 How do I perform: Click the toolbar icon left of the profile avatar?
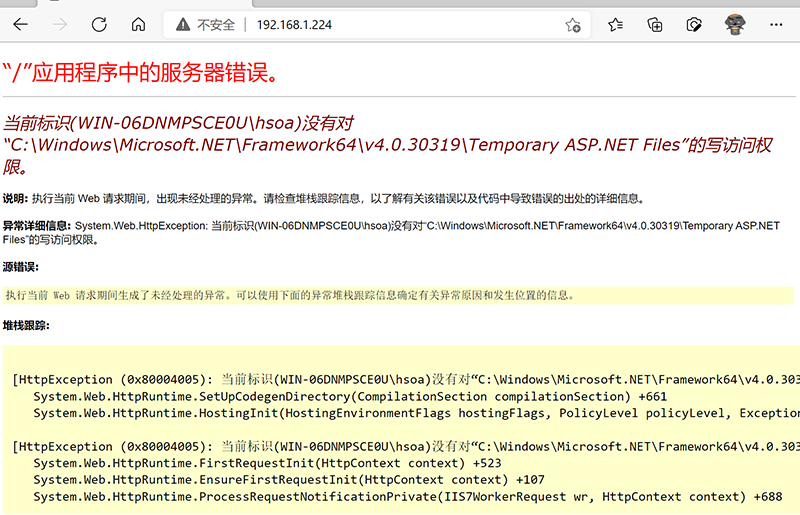pyautogui.click(x=694, y=24)
